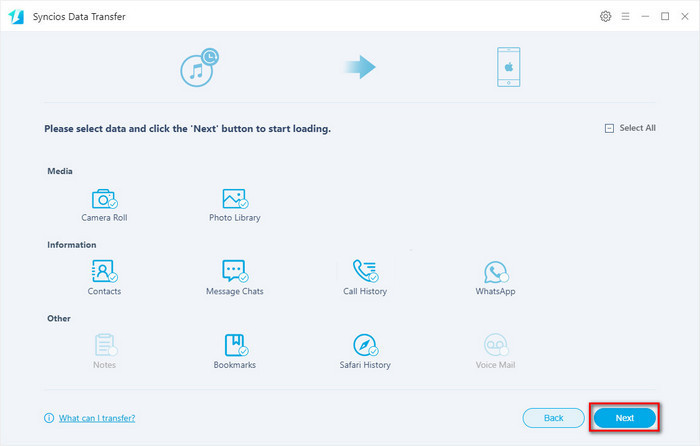Maximize the Syncios window

coord(665,17)
